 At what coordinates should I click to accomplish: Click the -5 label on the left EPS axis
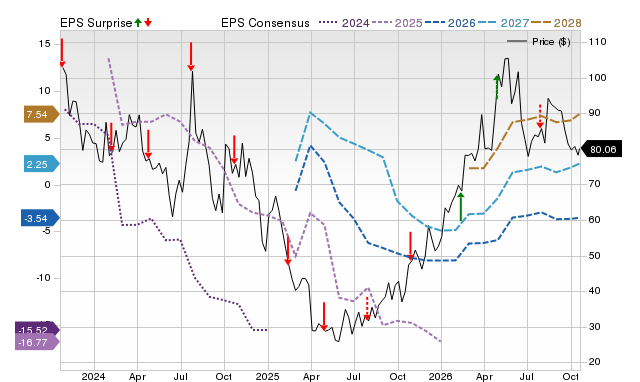click(46, 231)
